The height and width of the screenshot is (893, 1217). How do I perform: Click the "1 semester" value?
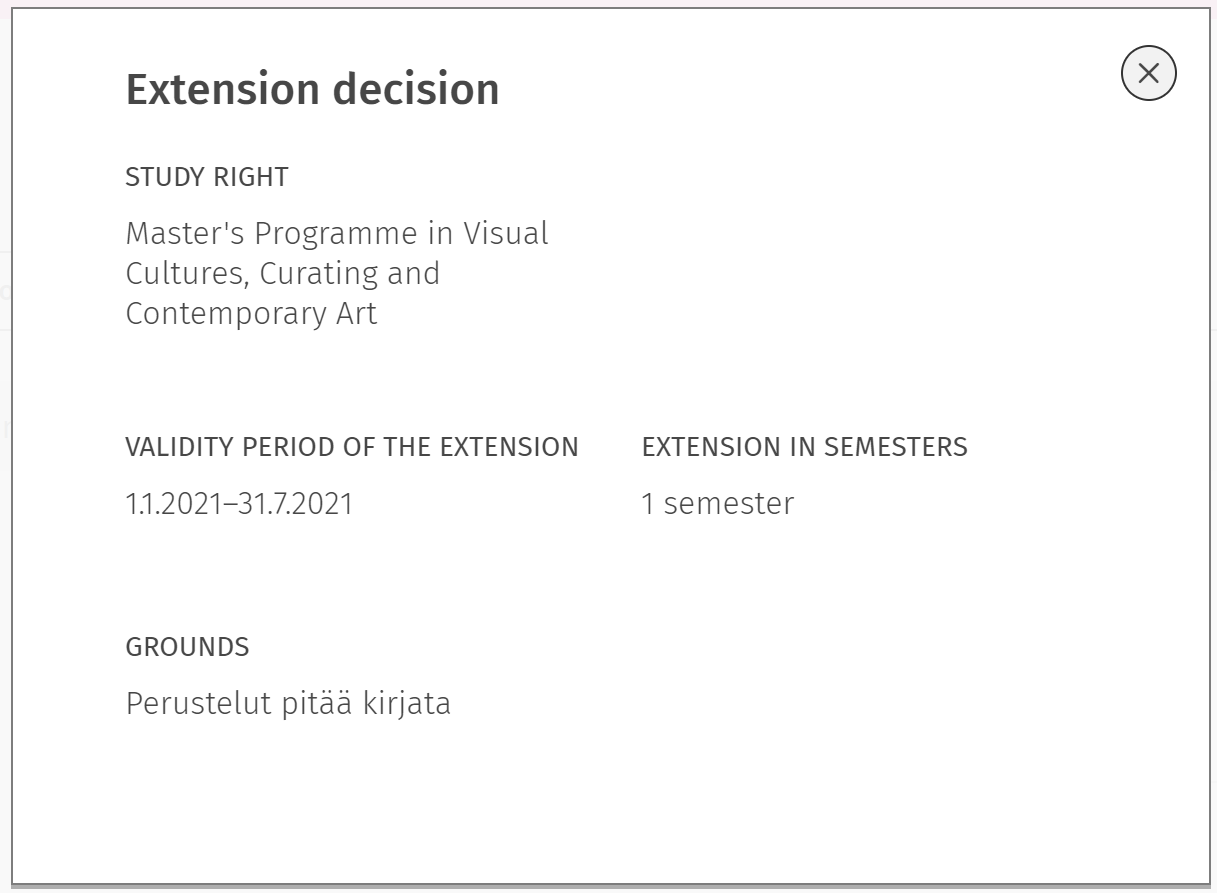(717, 503)
